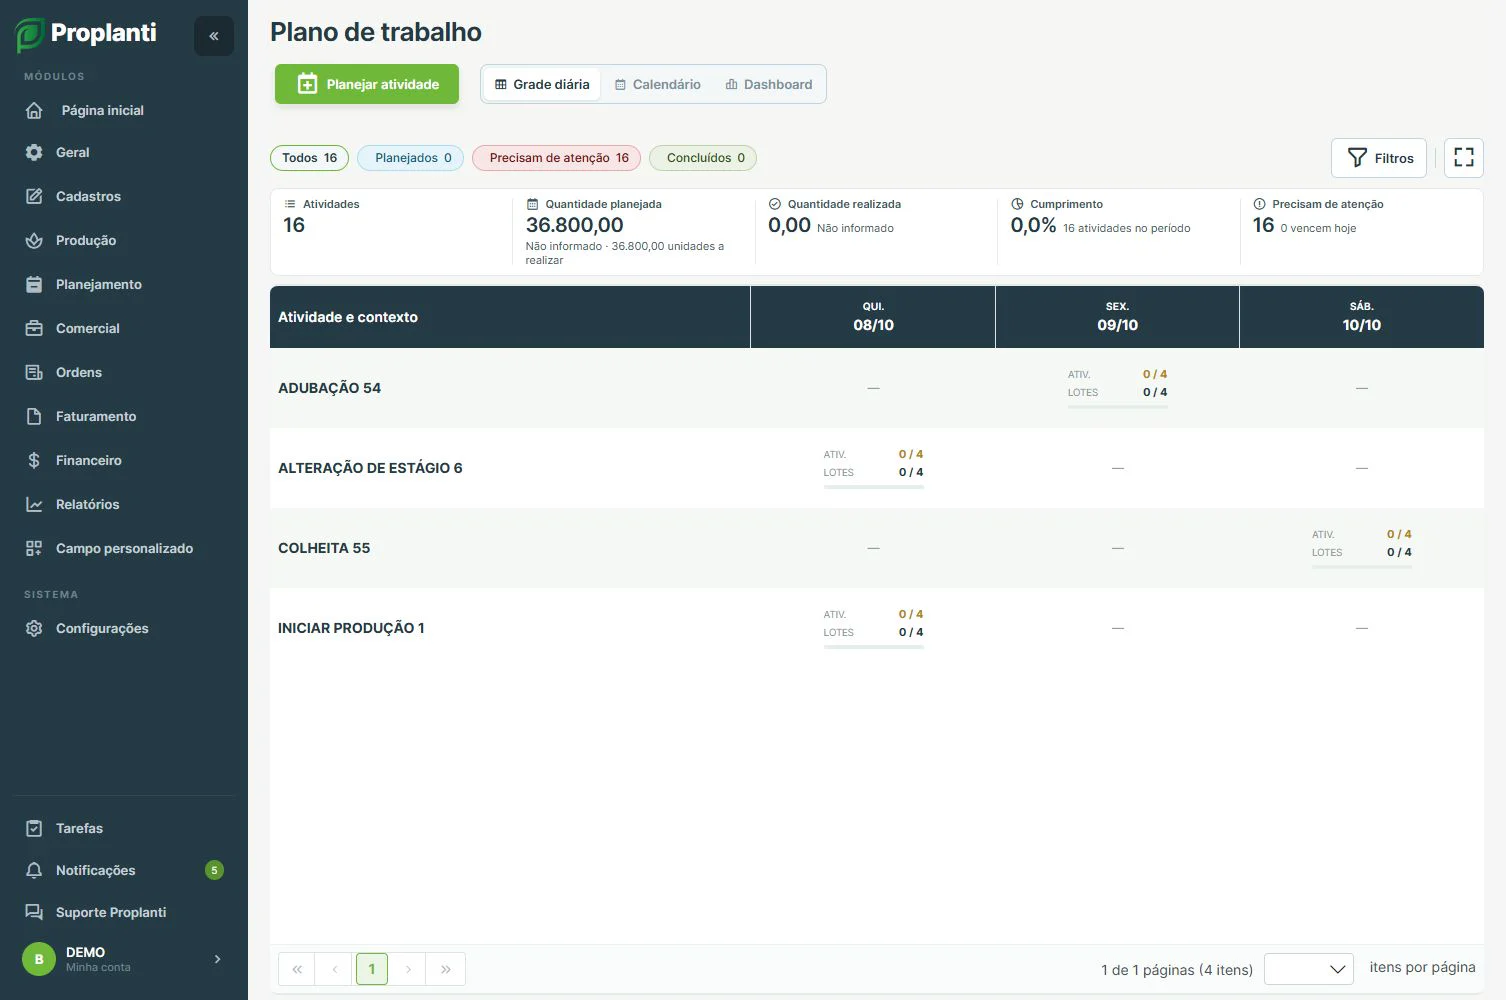
Task: Go to first page of results
Action: [297, 969]
